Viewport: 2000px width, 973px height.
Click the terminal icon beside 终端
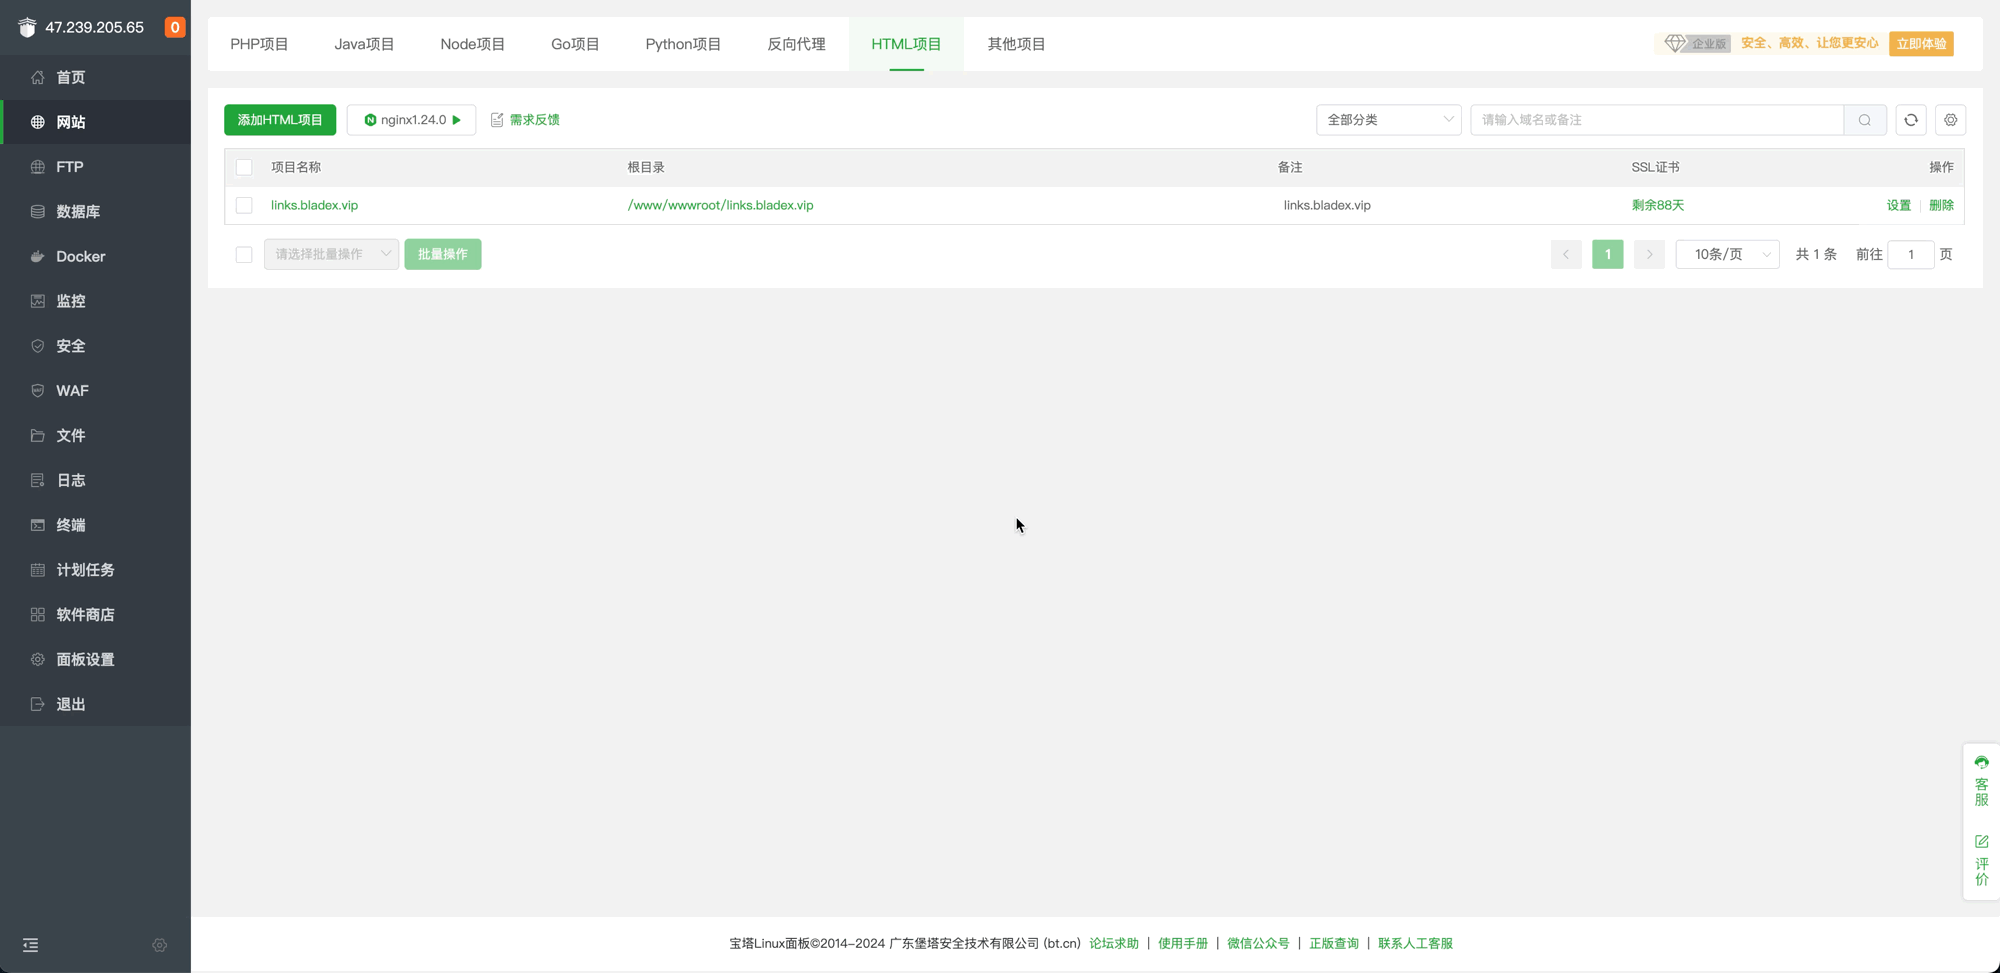(x=37, y=525)
